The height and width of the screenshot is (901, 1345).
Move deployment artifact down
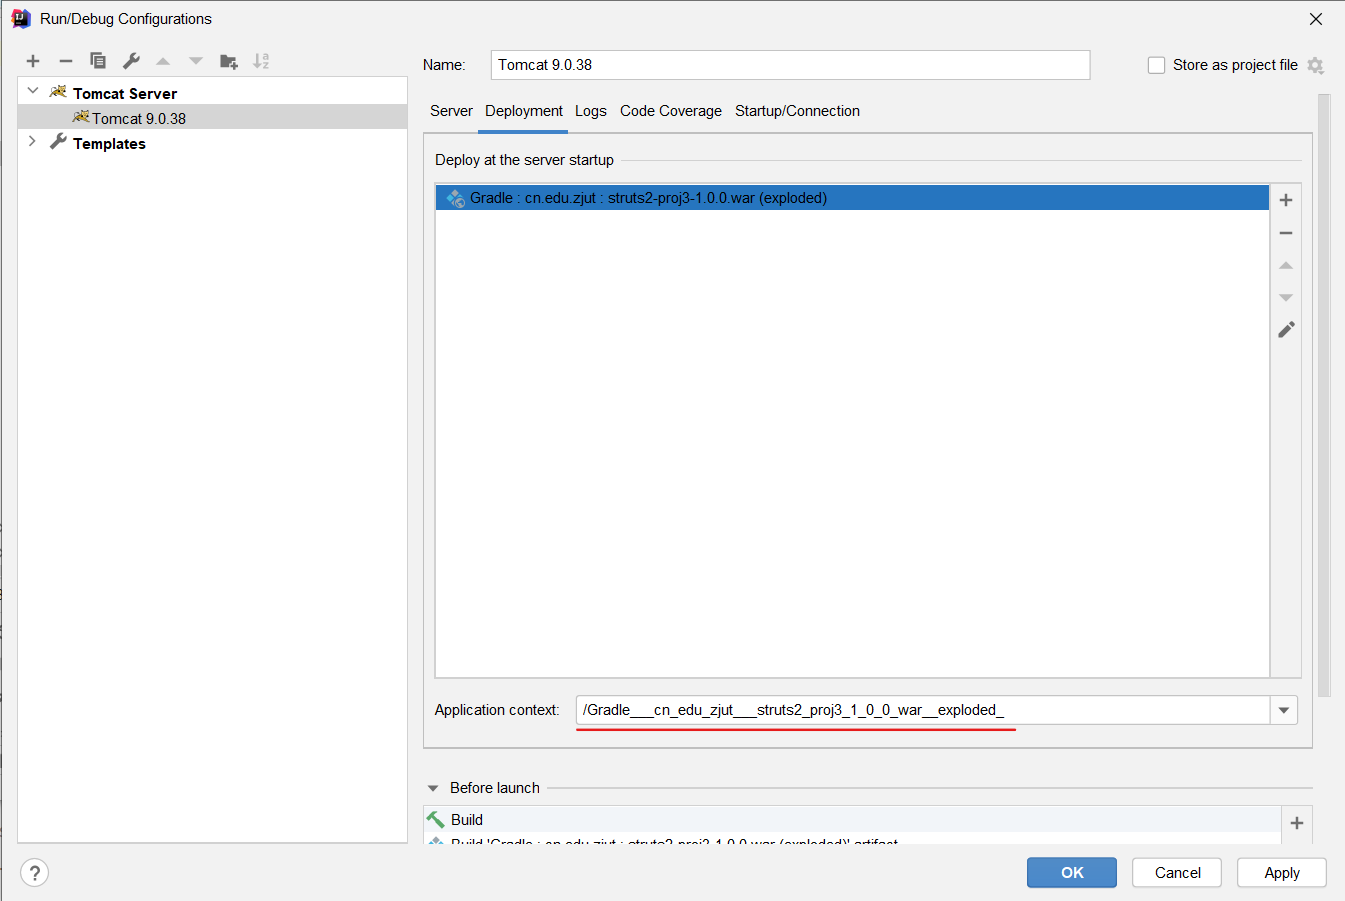[1286, 298]
